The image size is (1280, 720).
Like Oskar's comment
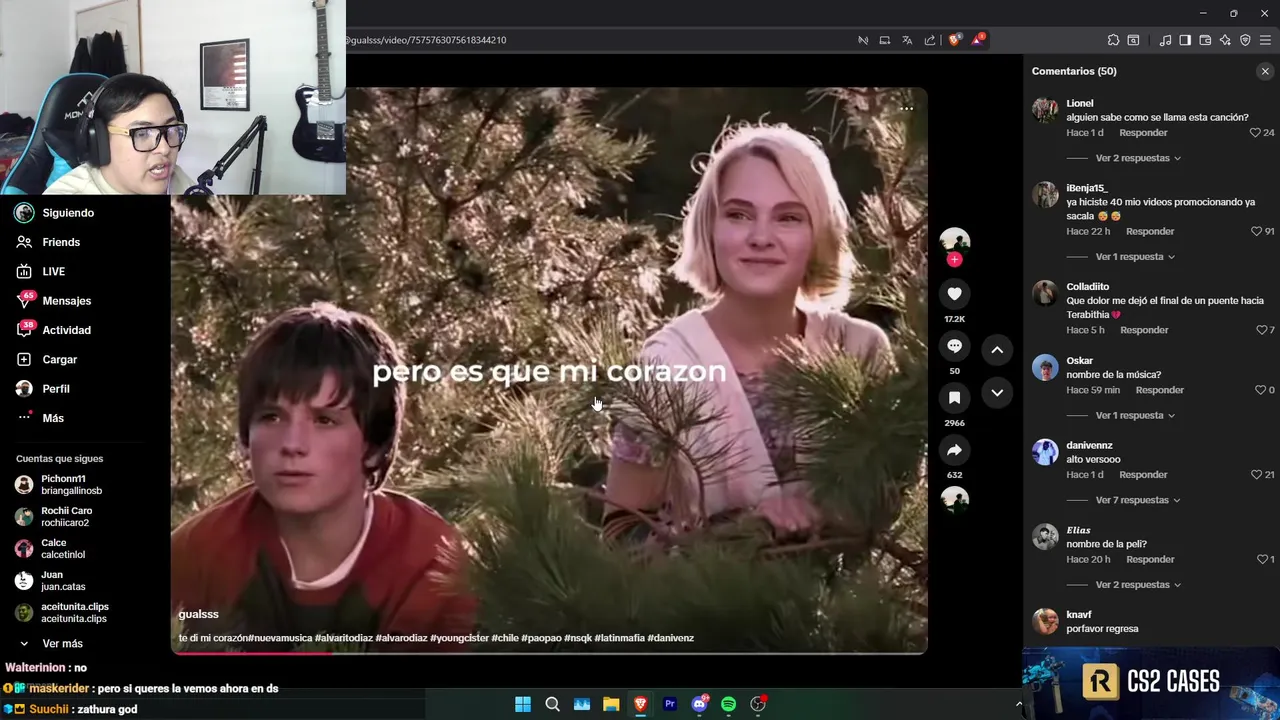(x=1260, y=390)
